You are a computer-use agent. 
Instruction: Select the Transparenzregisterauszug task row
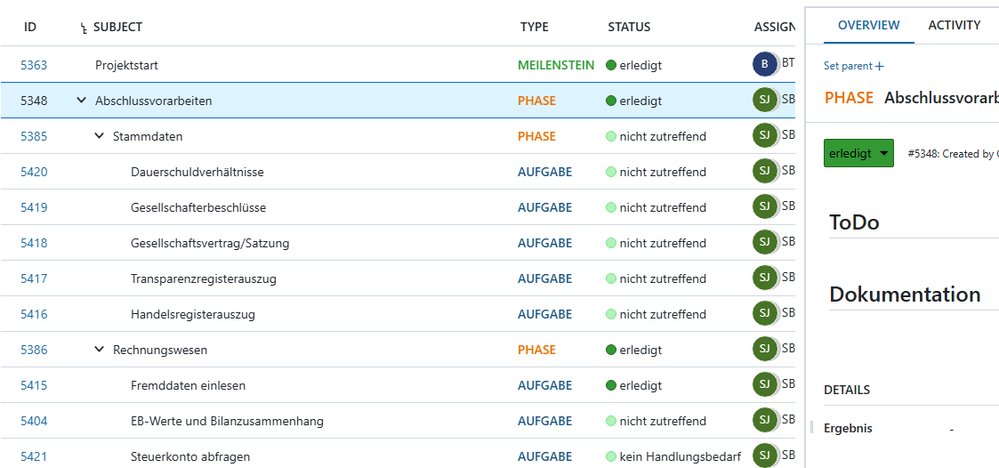[x=398, y=279]
